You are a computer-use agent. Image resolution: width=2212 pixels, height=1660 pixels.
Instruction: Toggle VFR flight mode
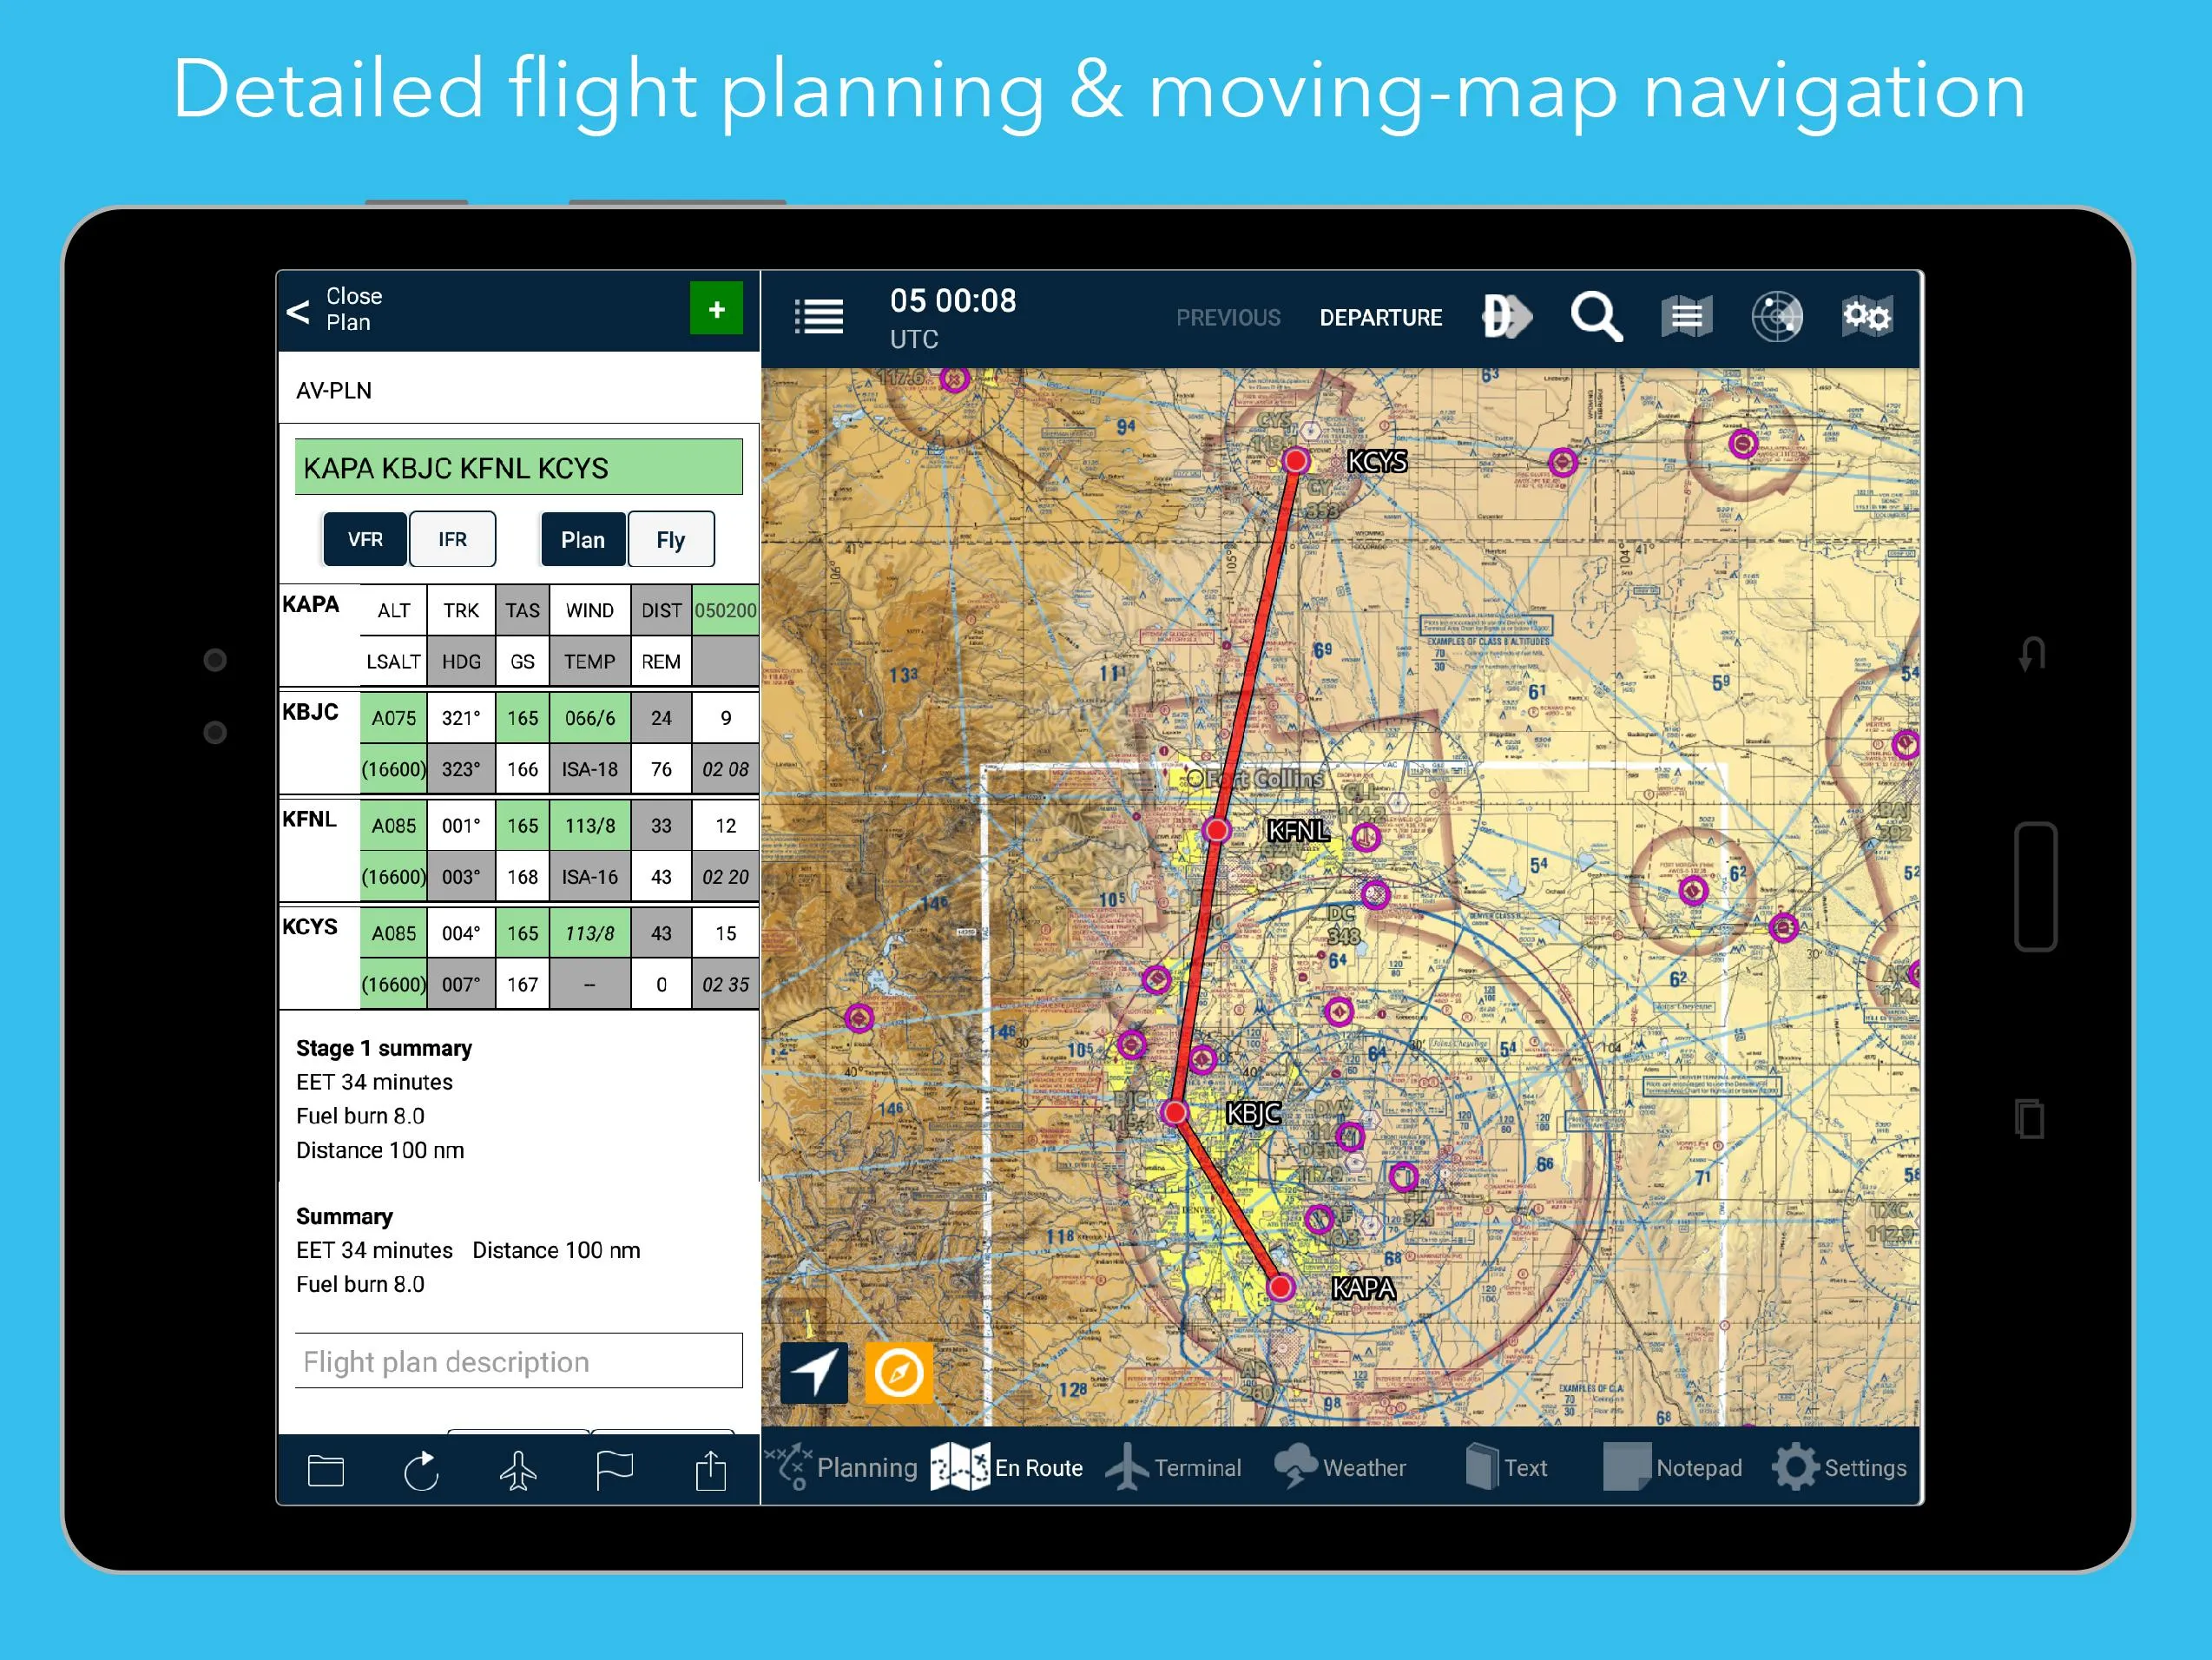(x=365, y=539)
